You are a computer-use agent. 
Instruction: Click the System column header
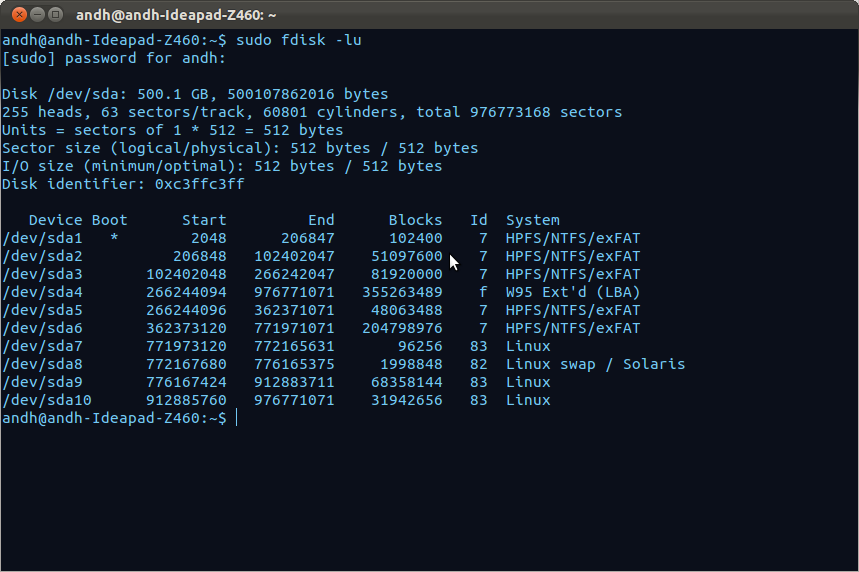[532, 220]
